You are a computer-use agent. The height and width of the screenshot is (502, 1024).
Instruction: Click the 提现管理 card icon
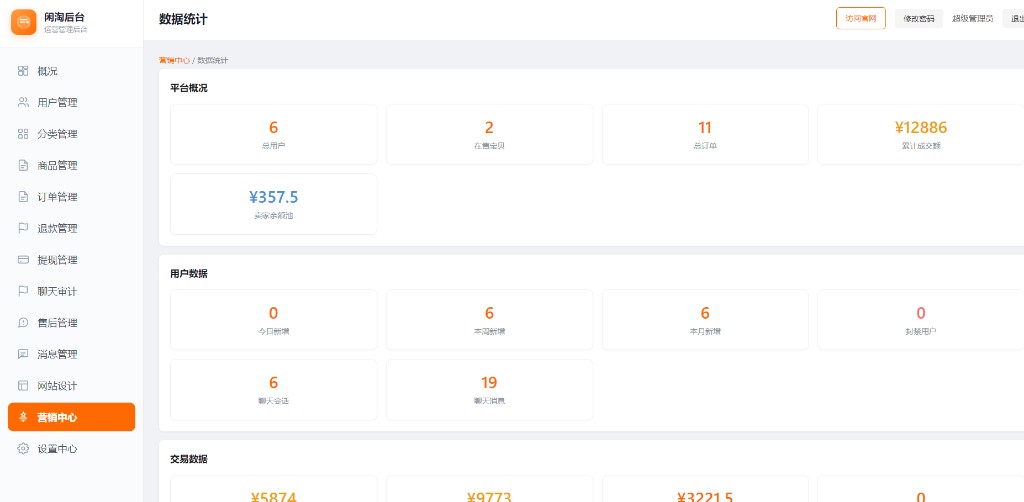click(23, 260)
